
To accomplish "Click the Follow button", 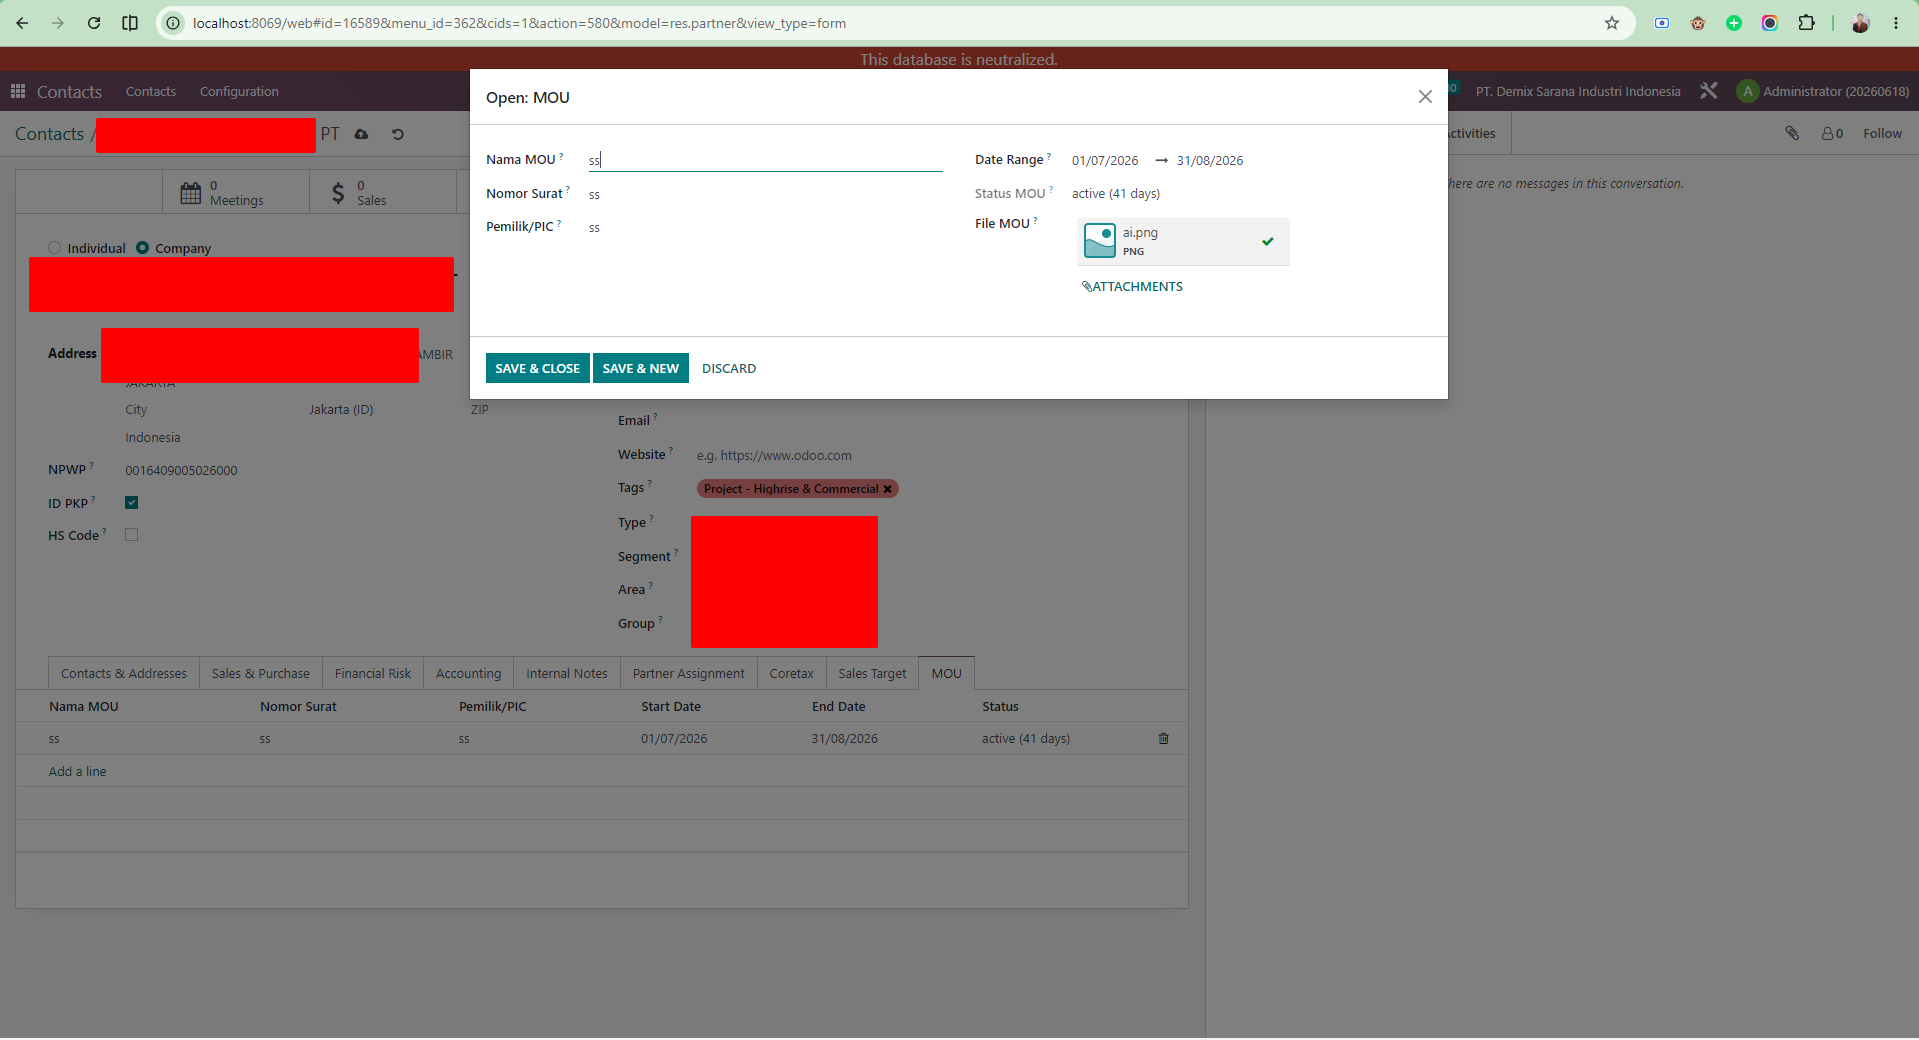I will pyautogui.click(x=1882, y=133).
